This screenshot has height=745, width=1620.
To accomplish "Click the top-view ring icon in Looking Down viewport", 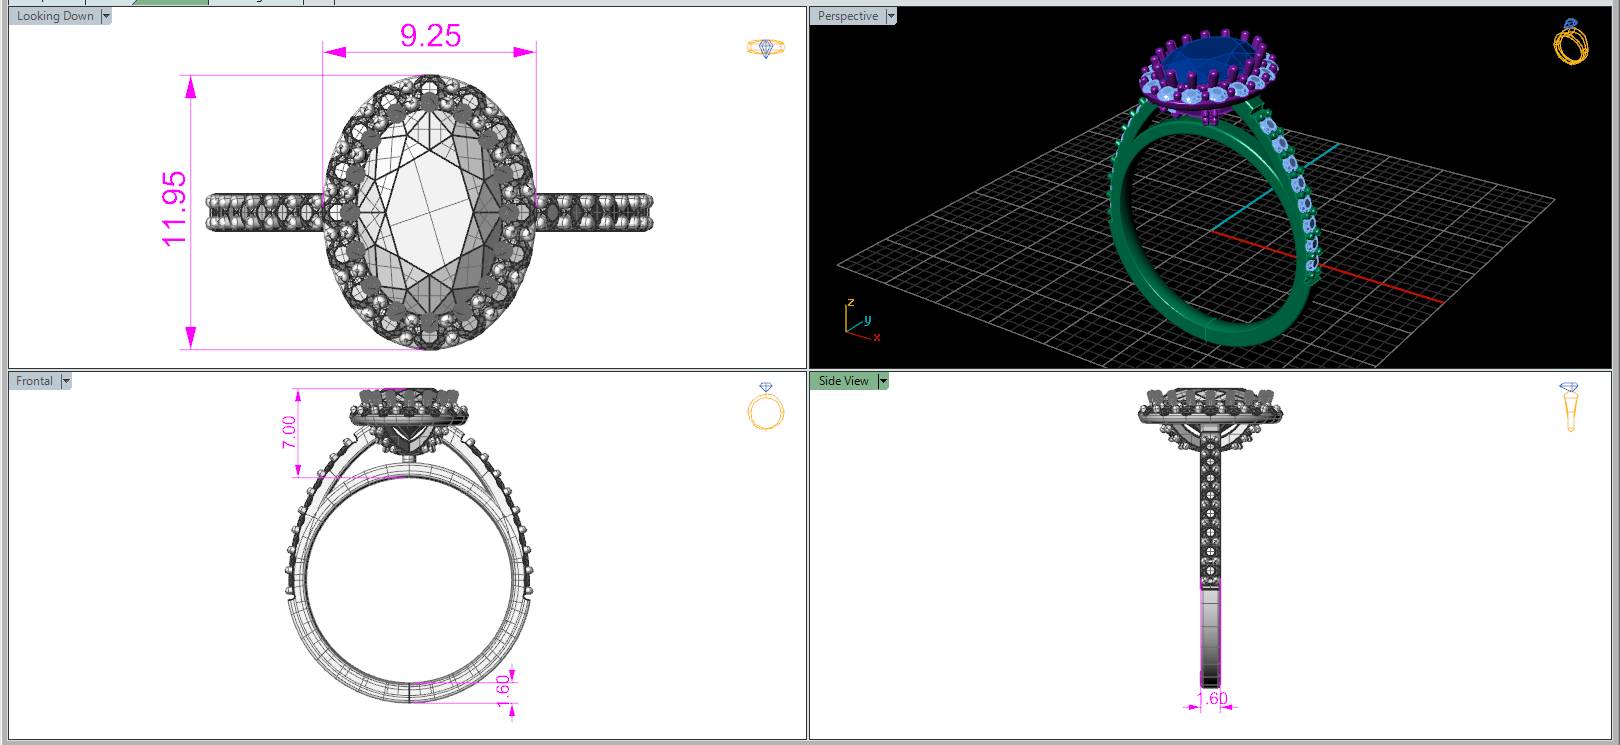I will point(766,47).
